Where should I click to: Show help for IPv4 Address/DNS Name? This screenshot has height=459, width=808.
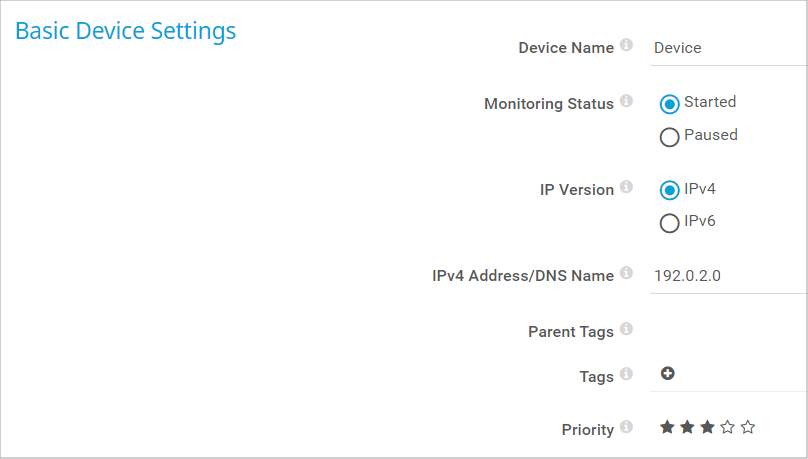tap(626, 273)
